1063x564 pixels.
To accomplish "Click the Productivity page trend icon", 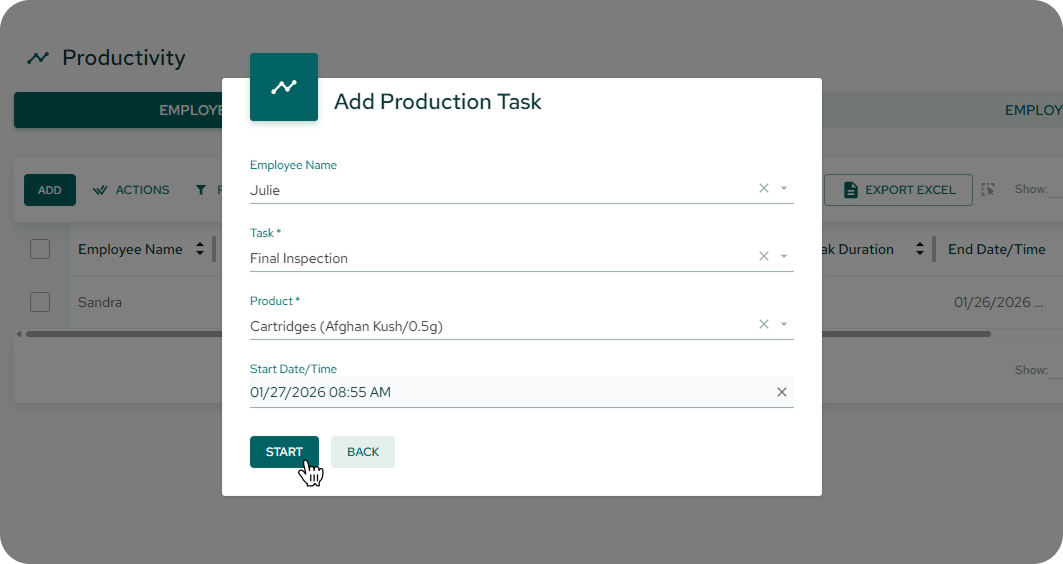I will click(38, 58).
